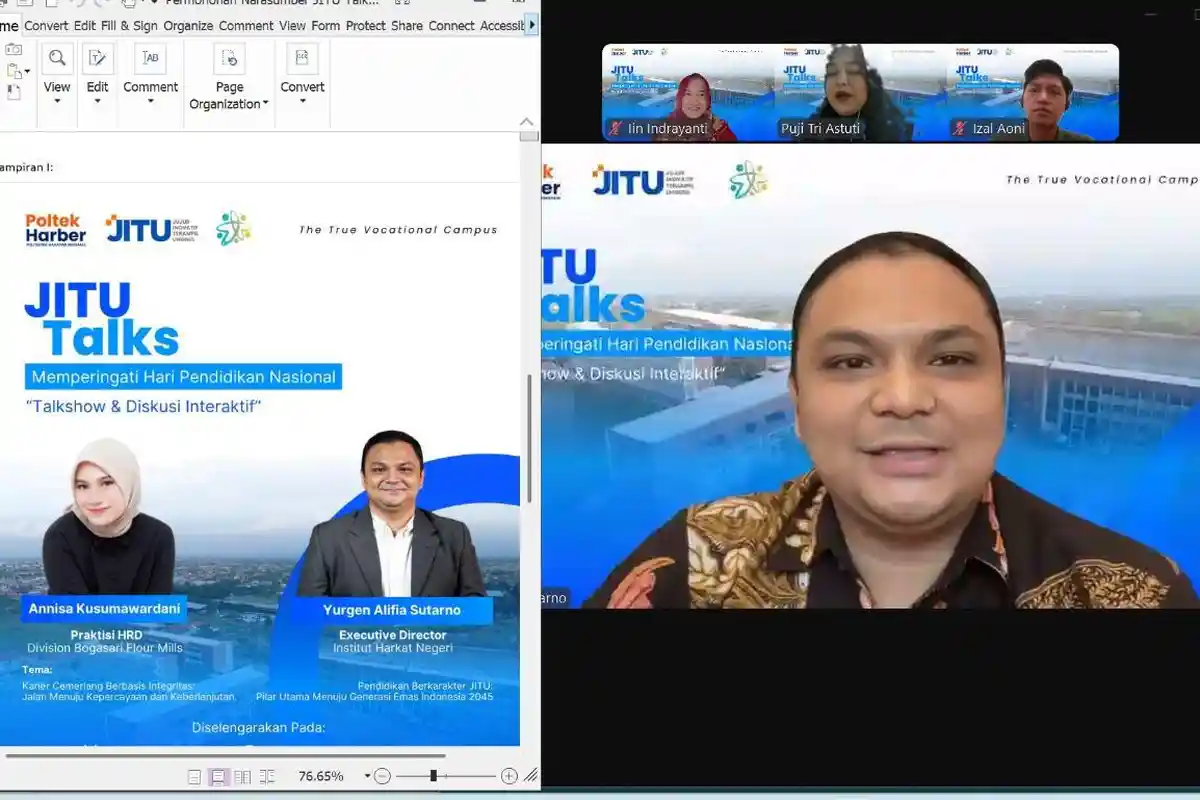Click the Convert OCR icon
The image size is (1200, 800).
point(302,59)
